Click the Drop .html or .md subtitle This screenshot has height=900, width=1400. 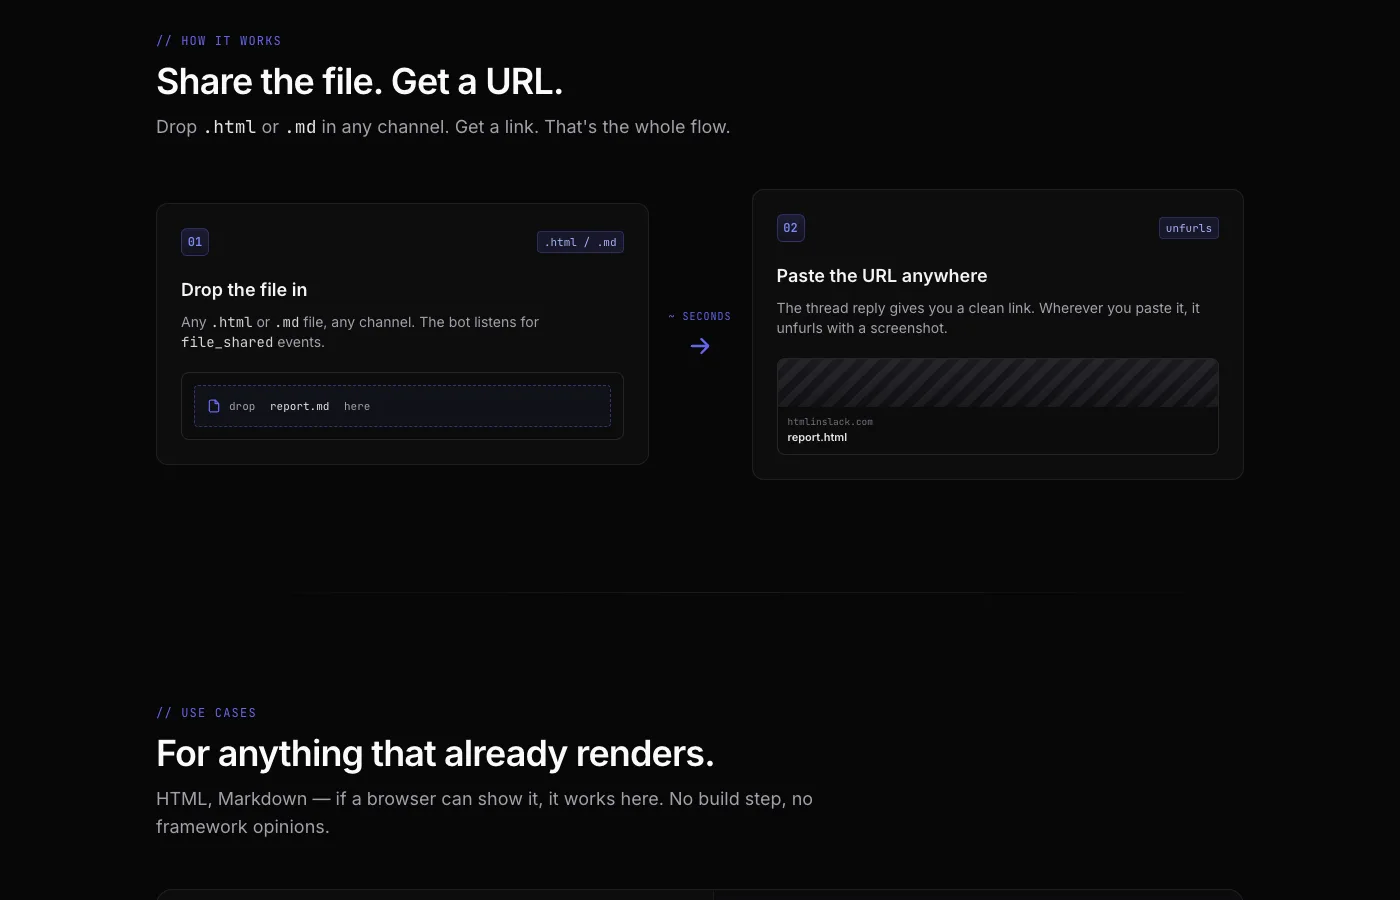(443, 127)
